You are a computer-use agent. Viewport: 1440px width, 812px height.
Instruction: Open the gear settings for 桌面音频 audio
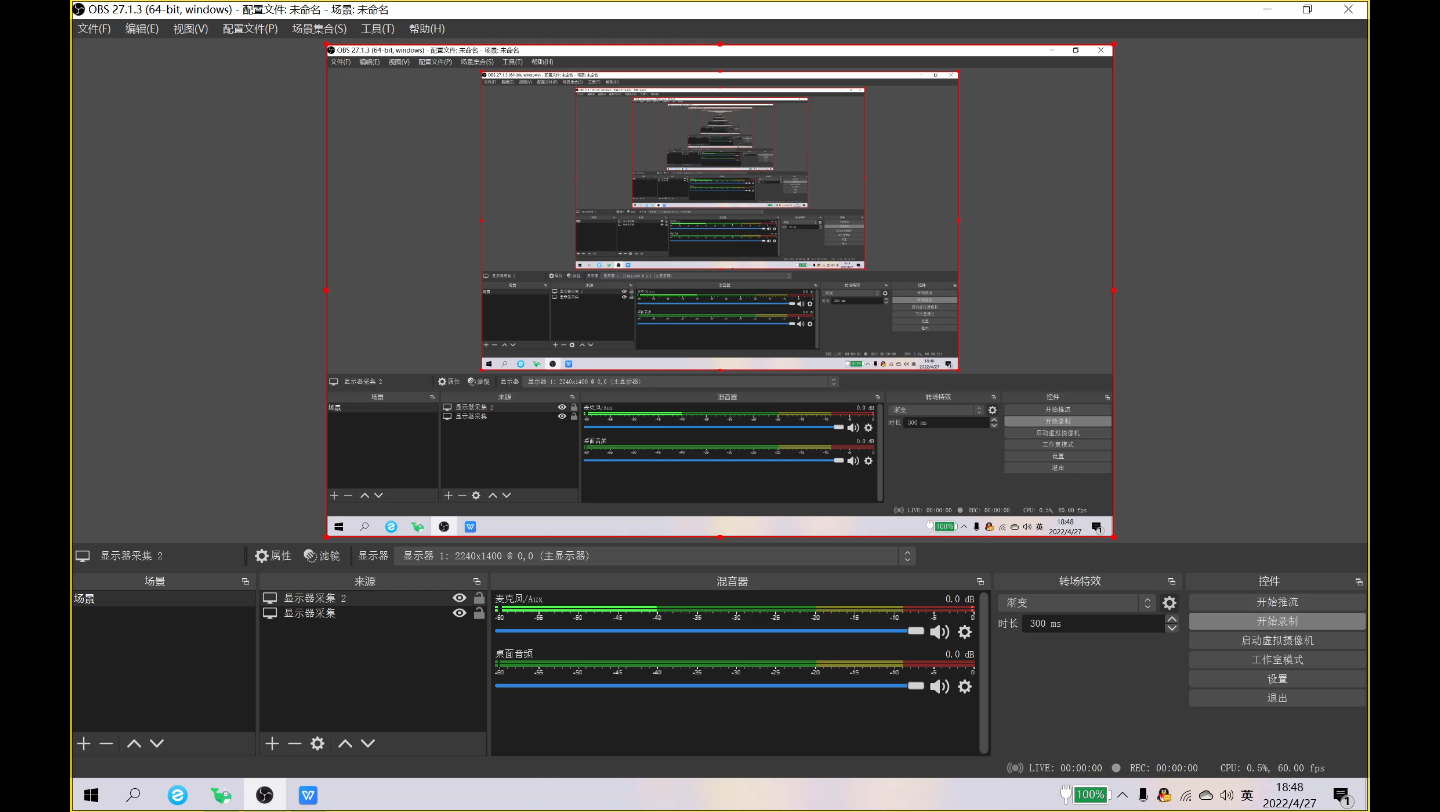[965, 687]
